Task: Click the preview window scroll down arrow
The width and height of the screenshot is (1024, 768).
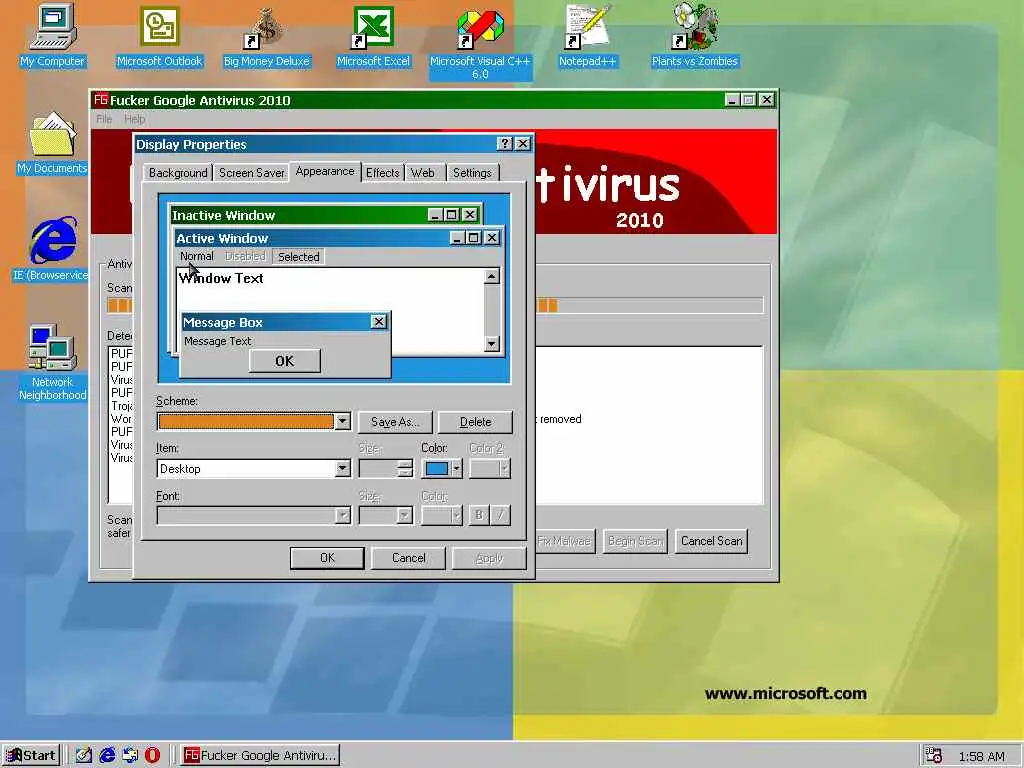Action: (492, 344)
